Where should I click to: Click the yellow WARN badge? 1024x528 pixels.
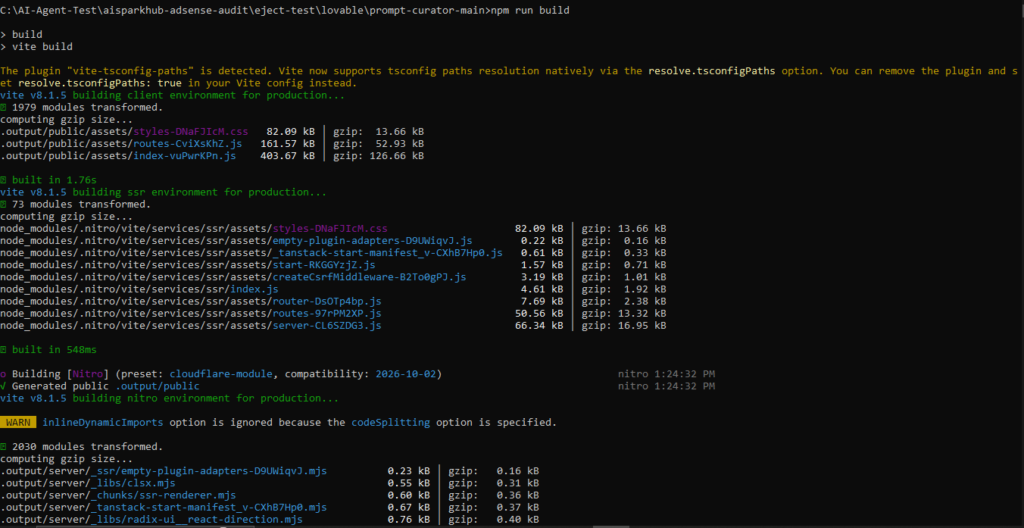point(18,422)
